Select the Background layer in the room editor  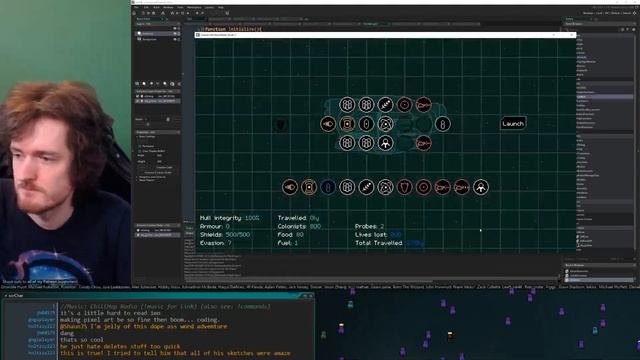158,39
